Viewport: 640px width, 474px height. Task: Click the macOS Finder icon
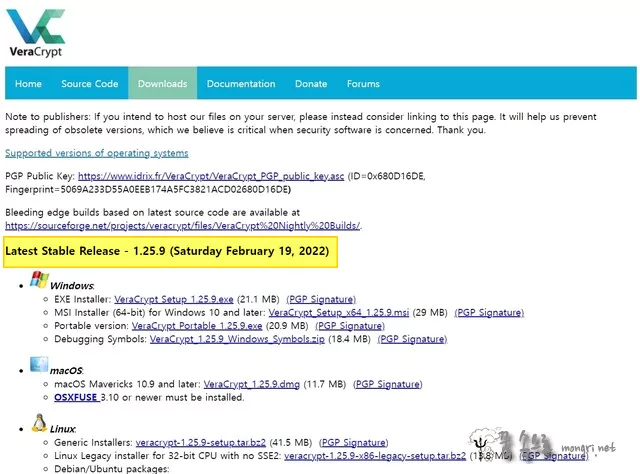click(x=39, y=365)
